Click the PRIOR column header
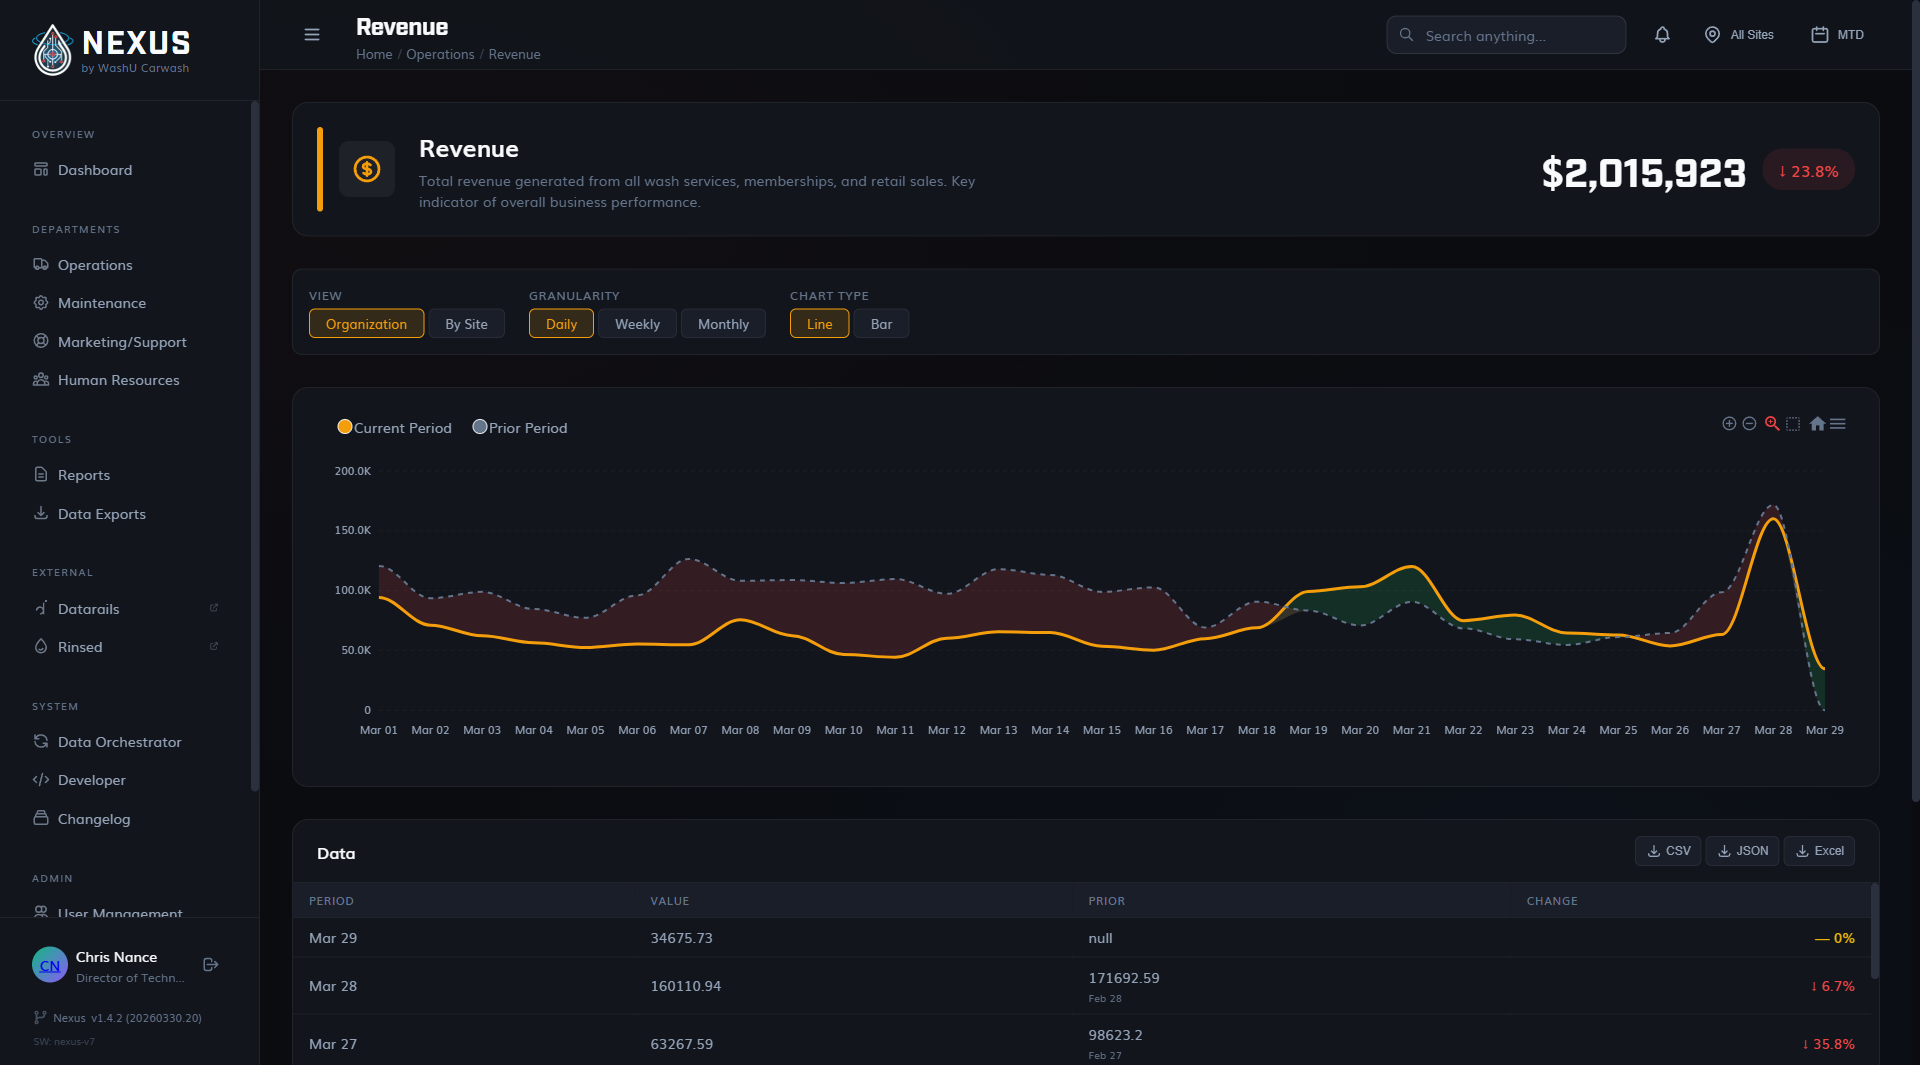This screenshot has width=1920, height=1065. (1106, 901)
